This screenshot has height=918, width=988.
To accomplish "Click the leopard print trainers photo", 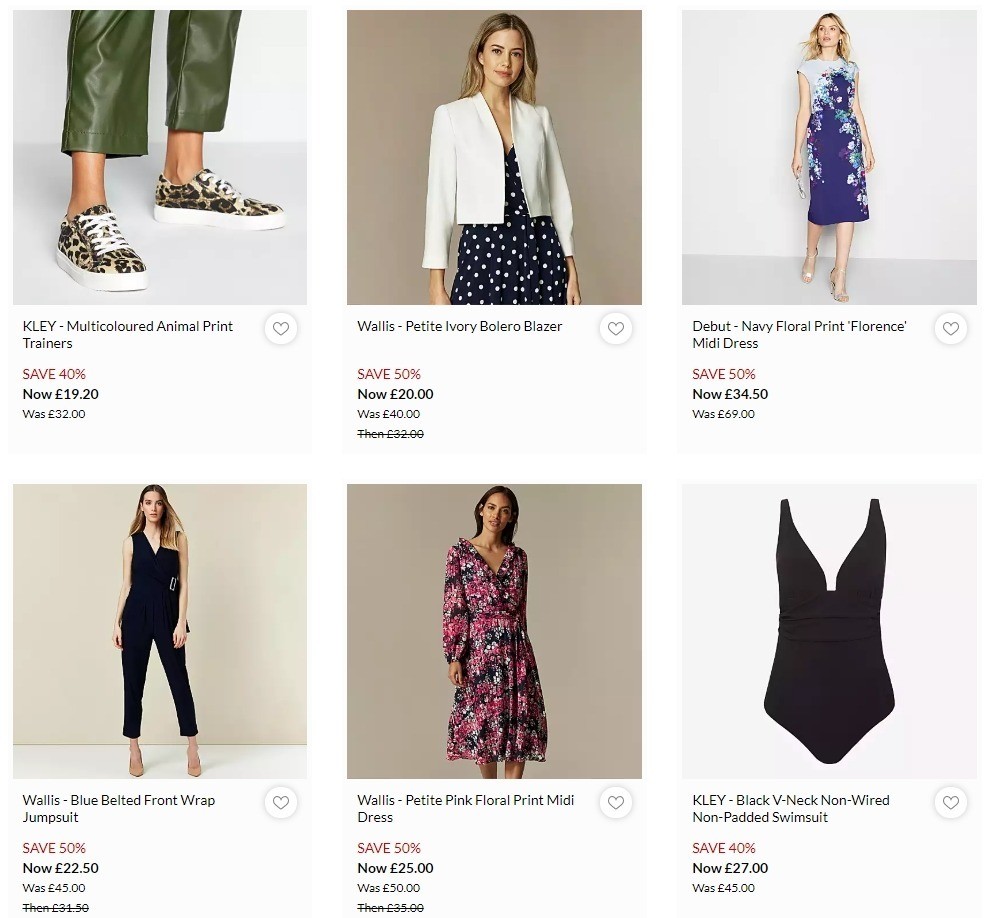I will click(160, 156).
